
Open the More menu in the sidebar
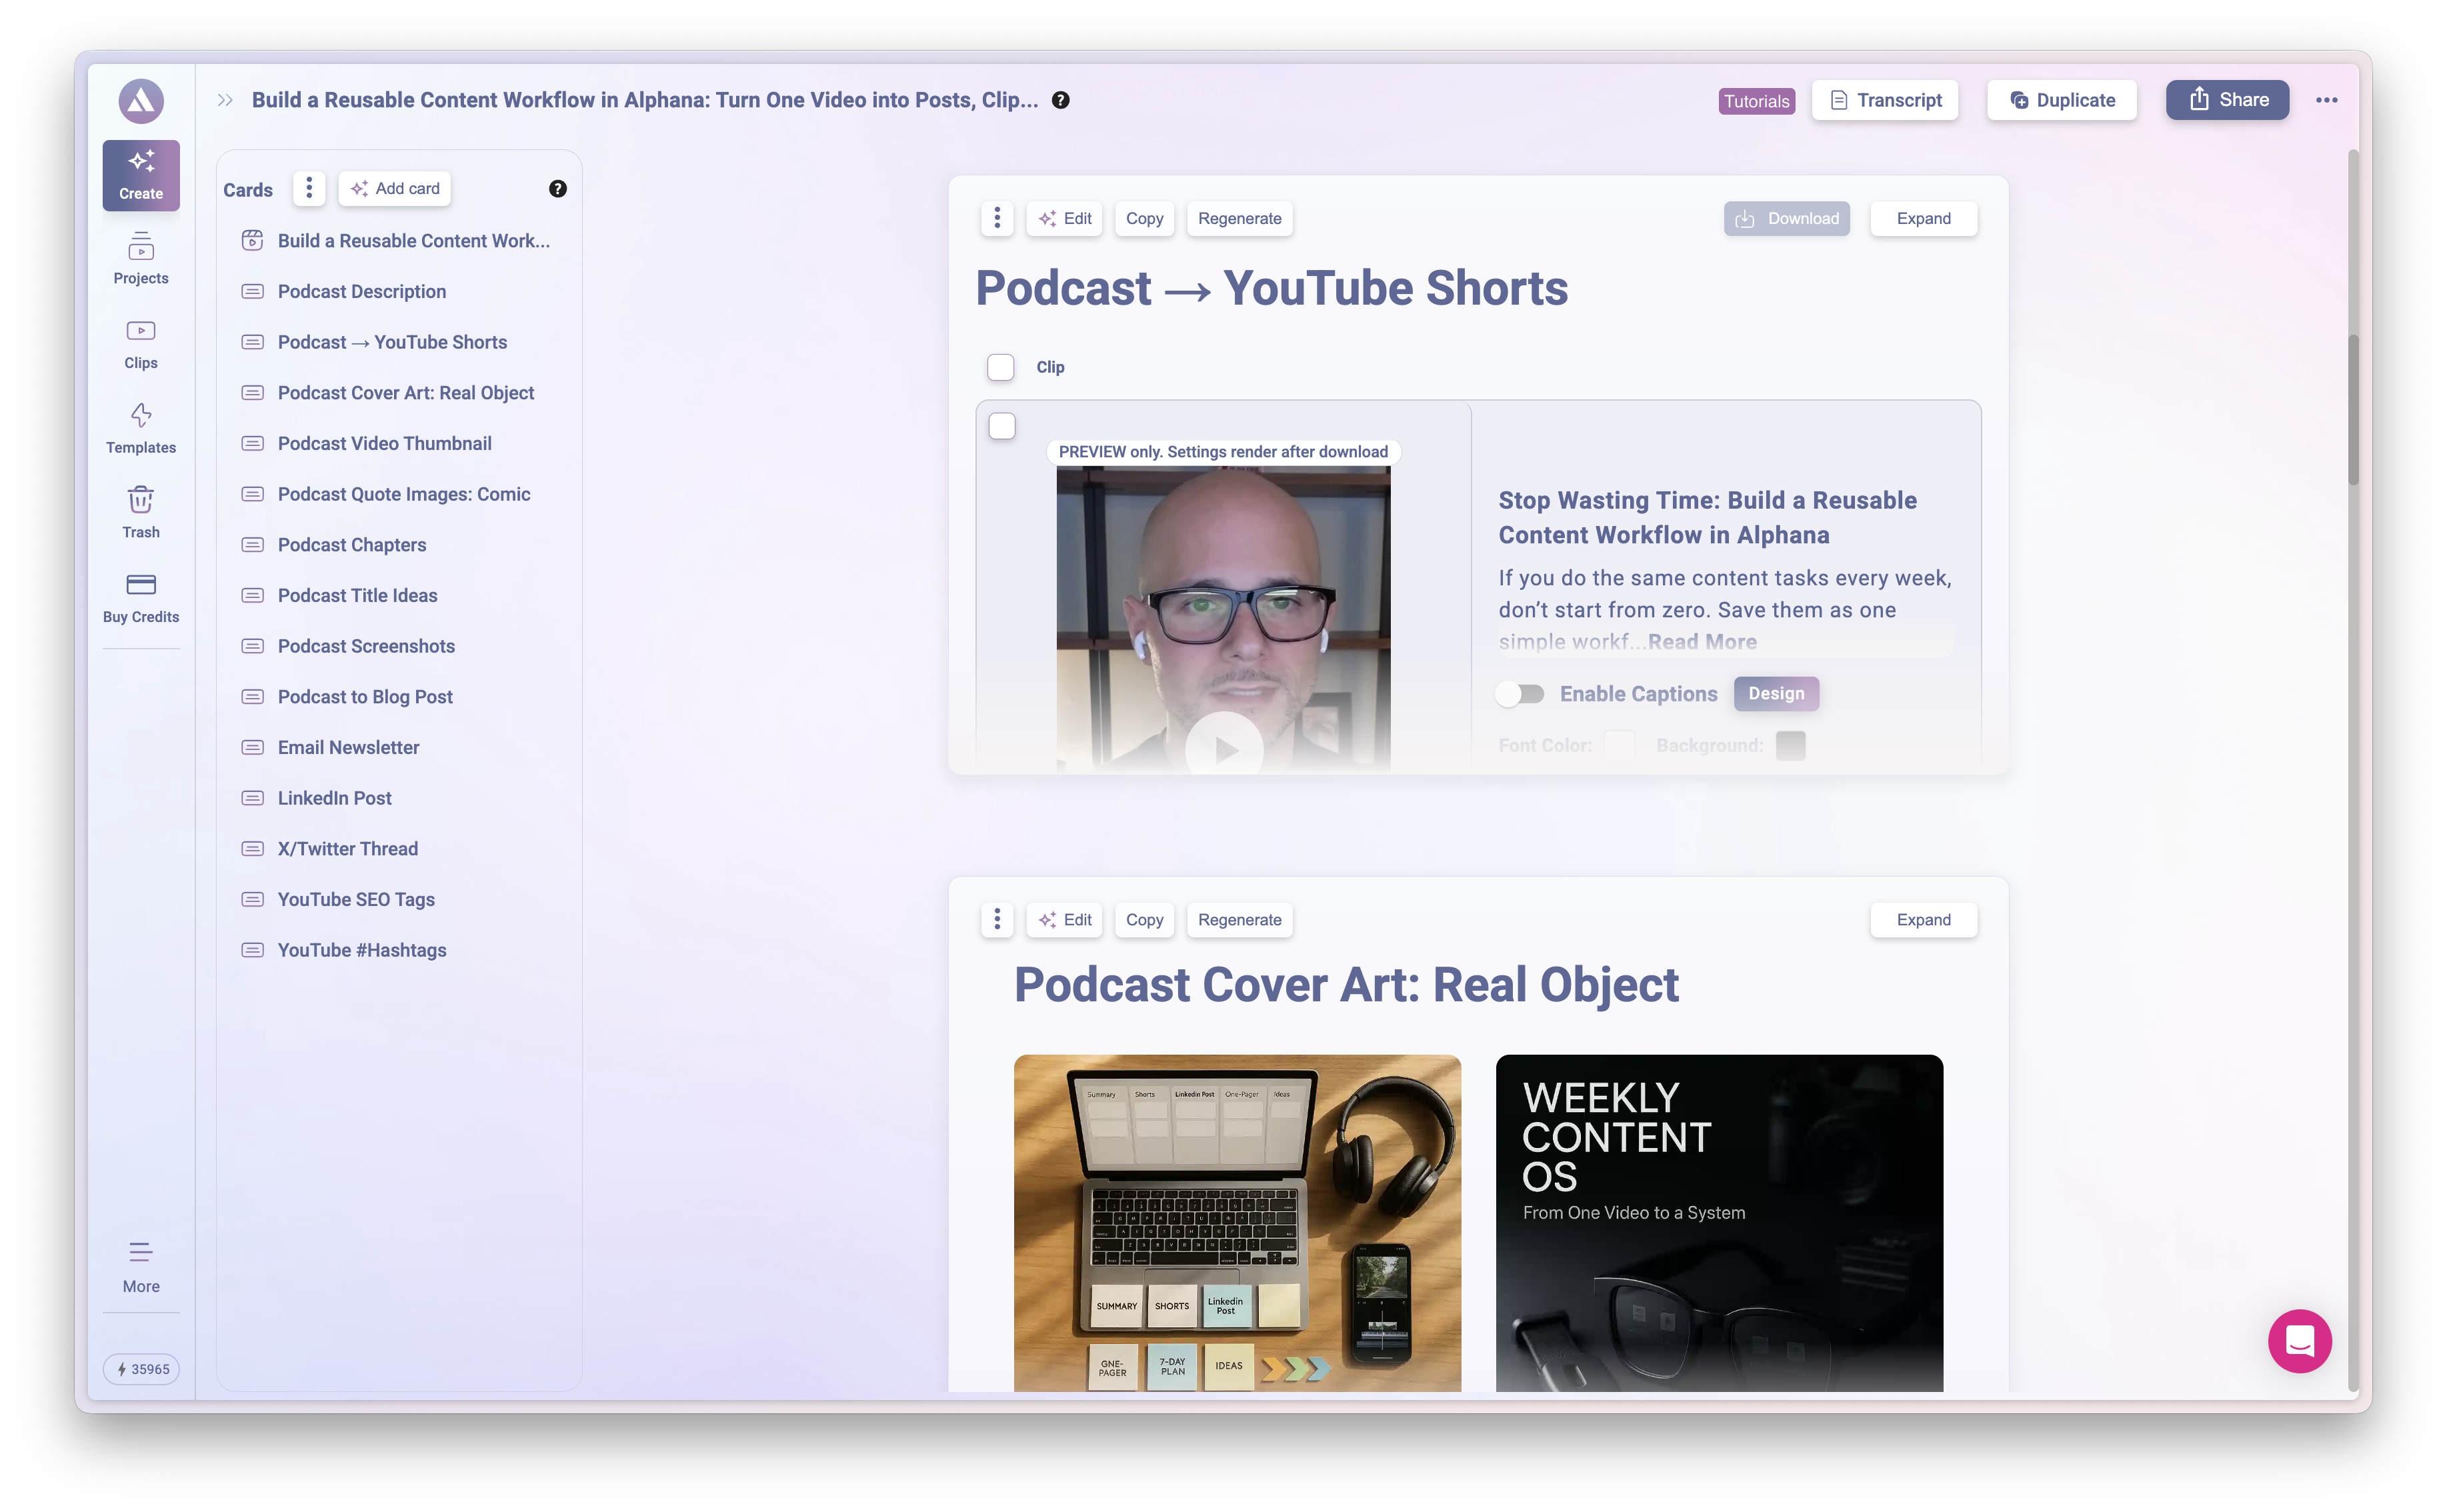point(140,1264)
